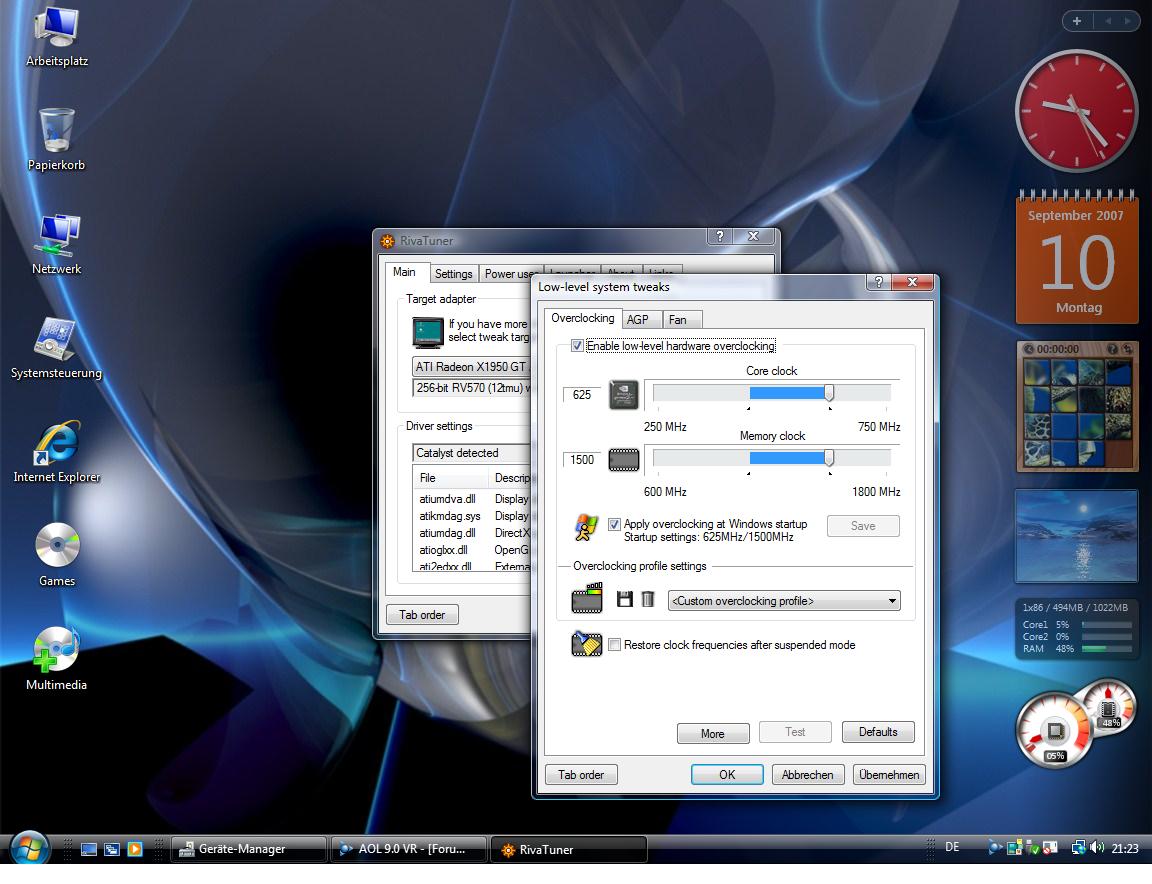Click the memory clock chip icon
This screenshot has height=884, width=1152.
point(624,460)
